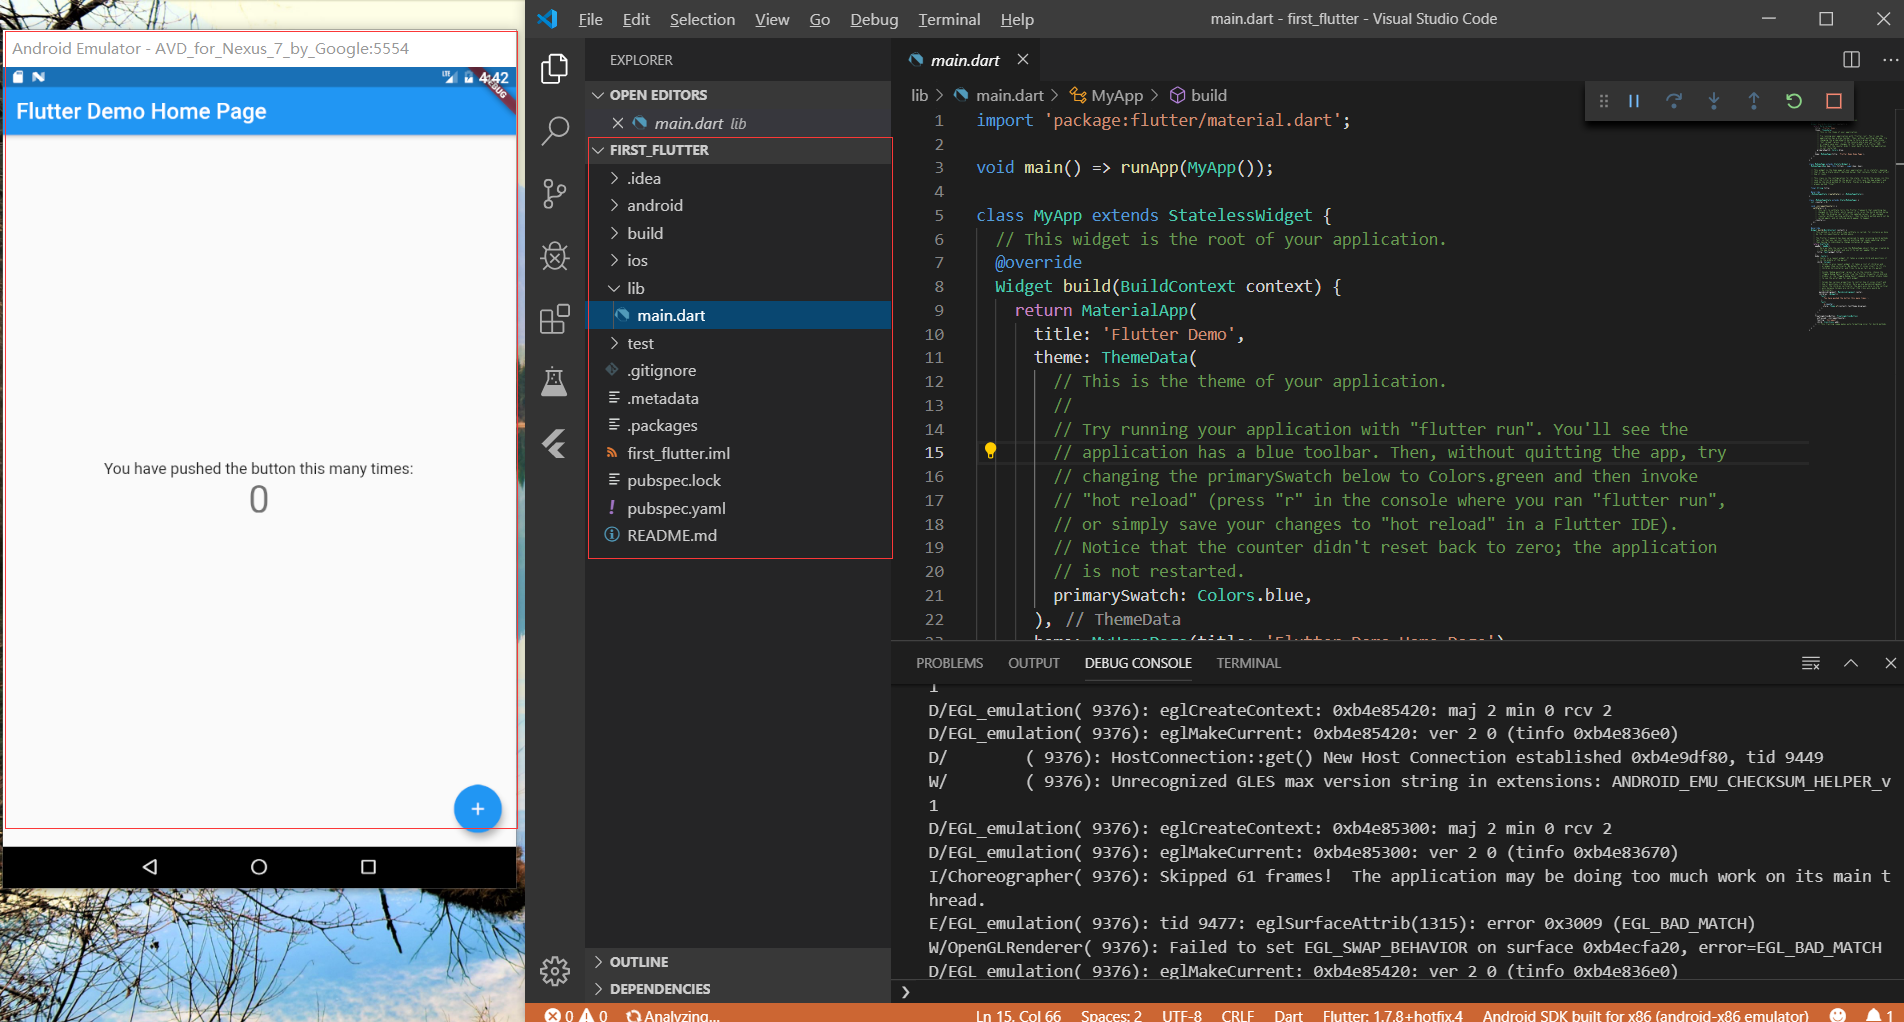Click debug Step Over button
Image resolution: width=1904 pixels, height=1022 pixels.
click(1674, 101)
